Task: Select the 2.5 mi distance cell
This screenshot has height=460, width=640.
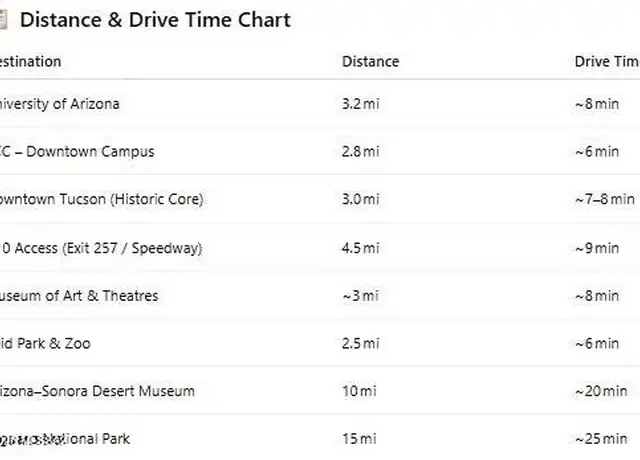Action: pos(360,343)
